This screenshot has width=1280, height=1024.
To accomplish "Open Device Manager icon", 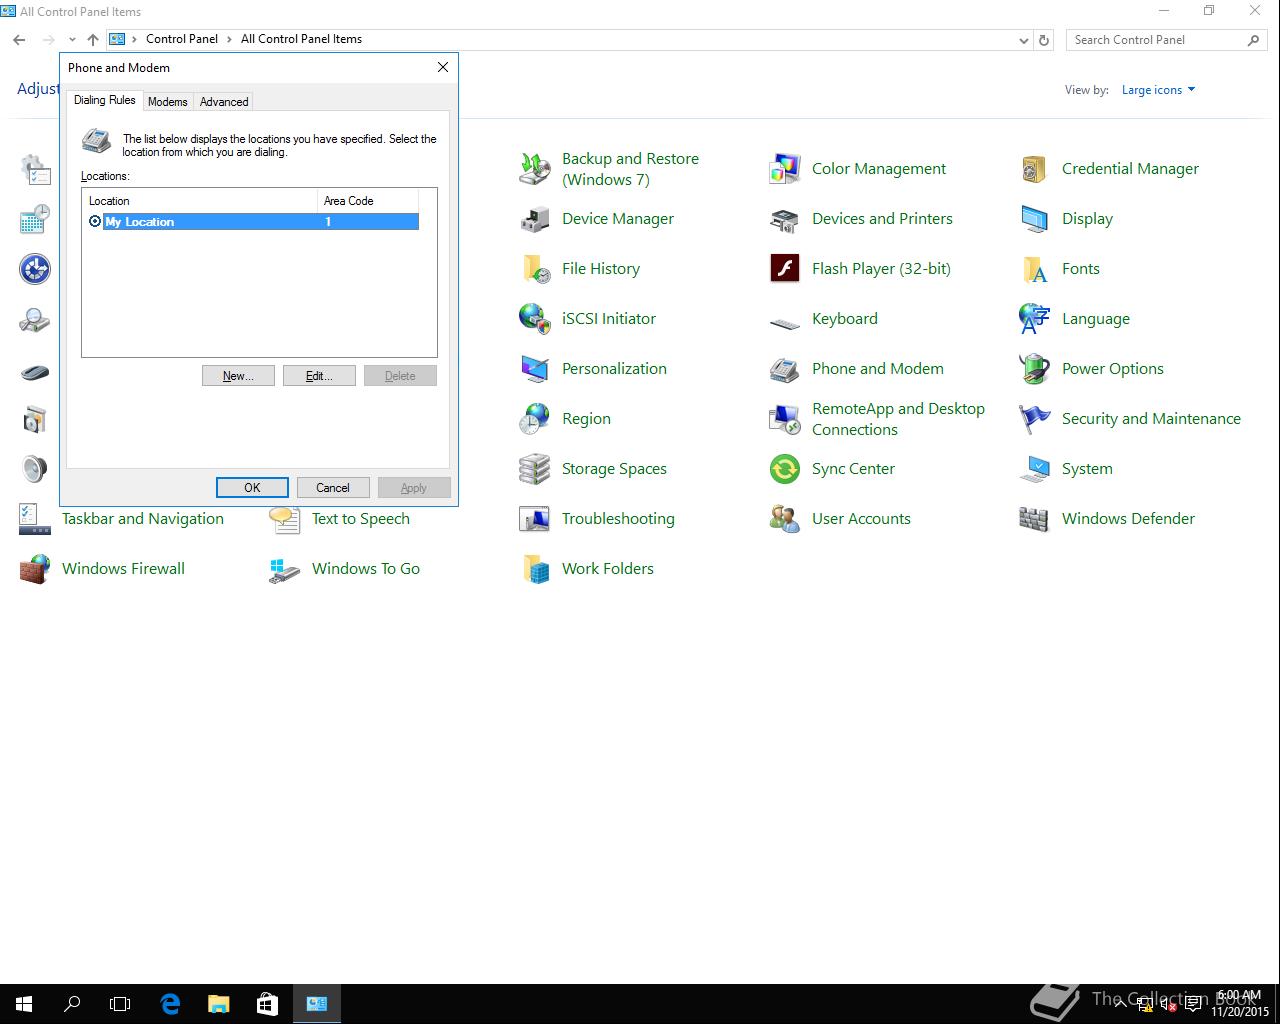I will (535, 219).
